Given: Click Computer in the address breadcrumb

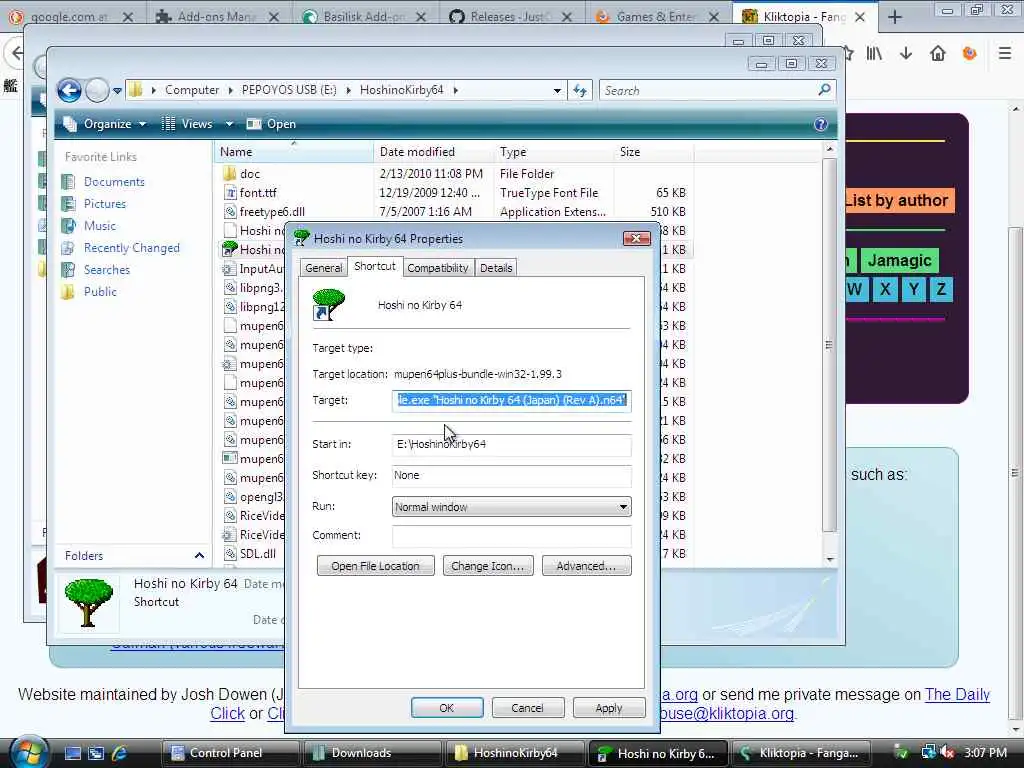Looking at the screenshot, I should click(x=192, y=90).
